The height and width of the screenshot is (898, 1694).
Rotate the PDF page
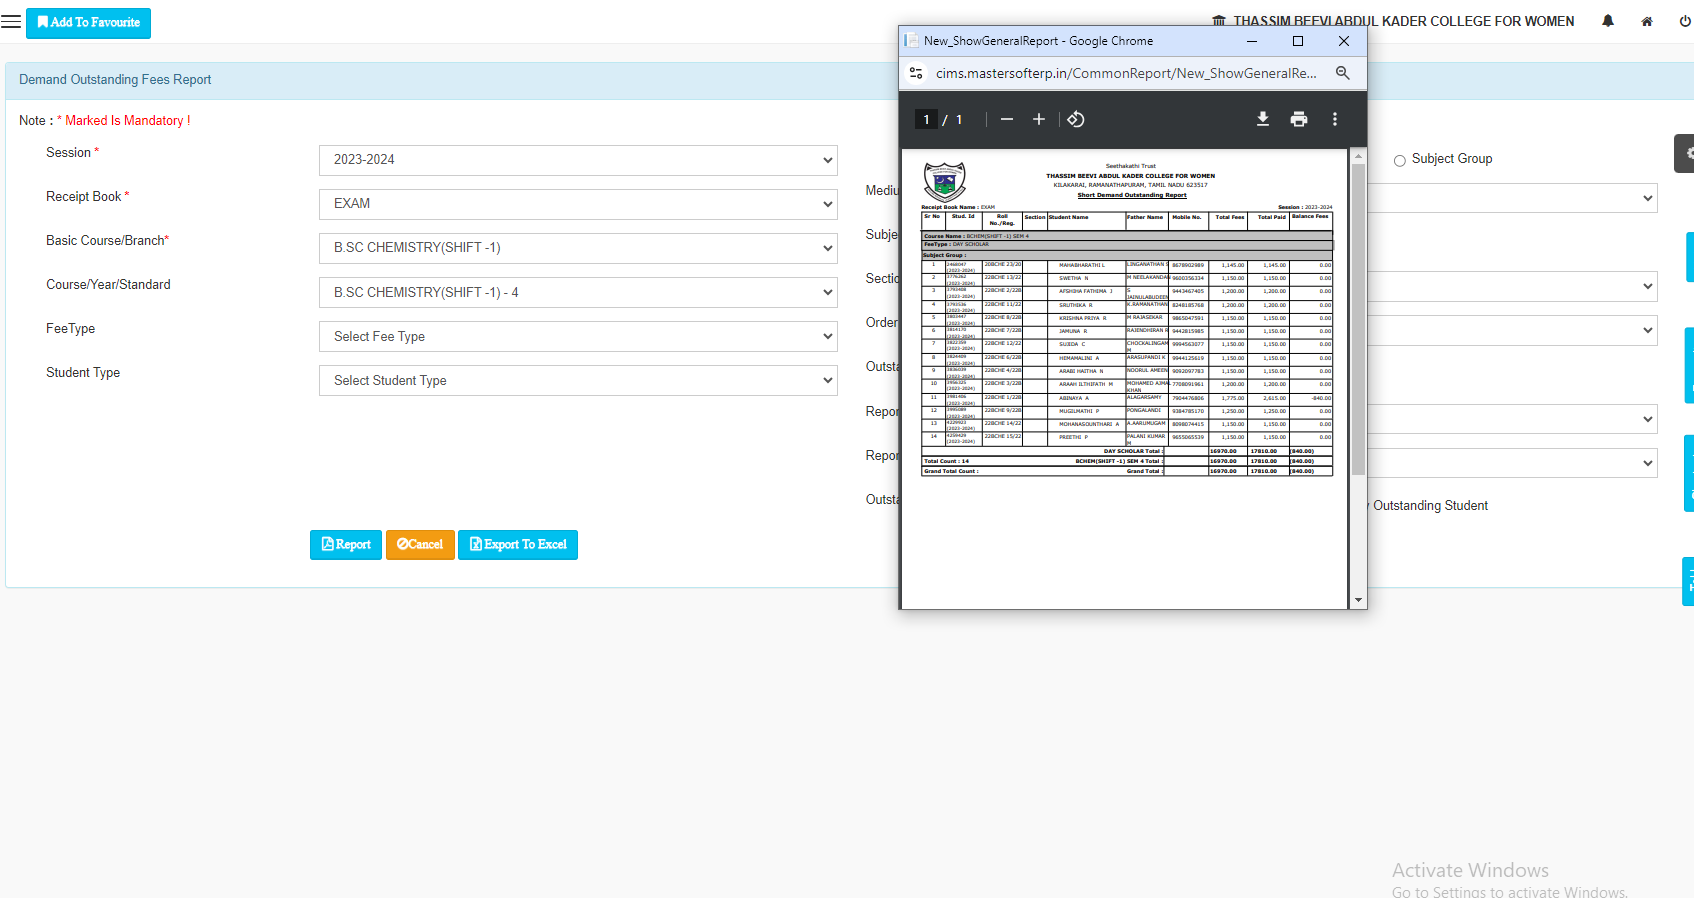tap(1076, 119)
